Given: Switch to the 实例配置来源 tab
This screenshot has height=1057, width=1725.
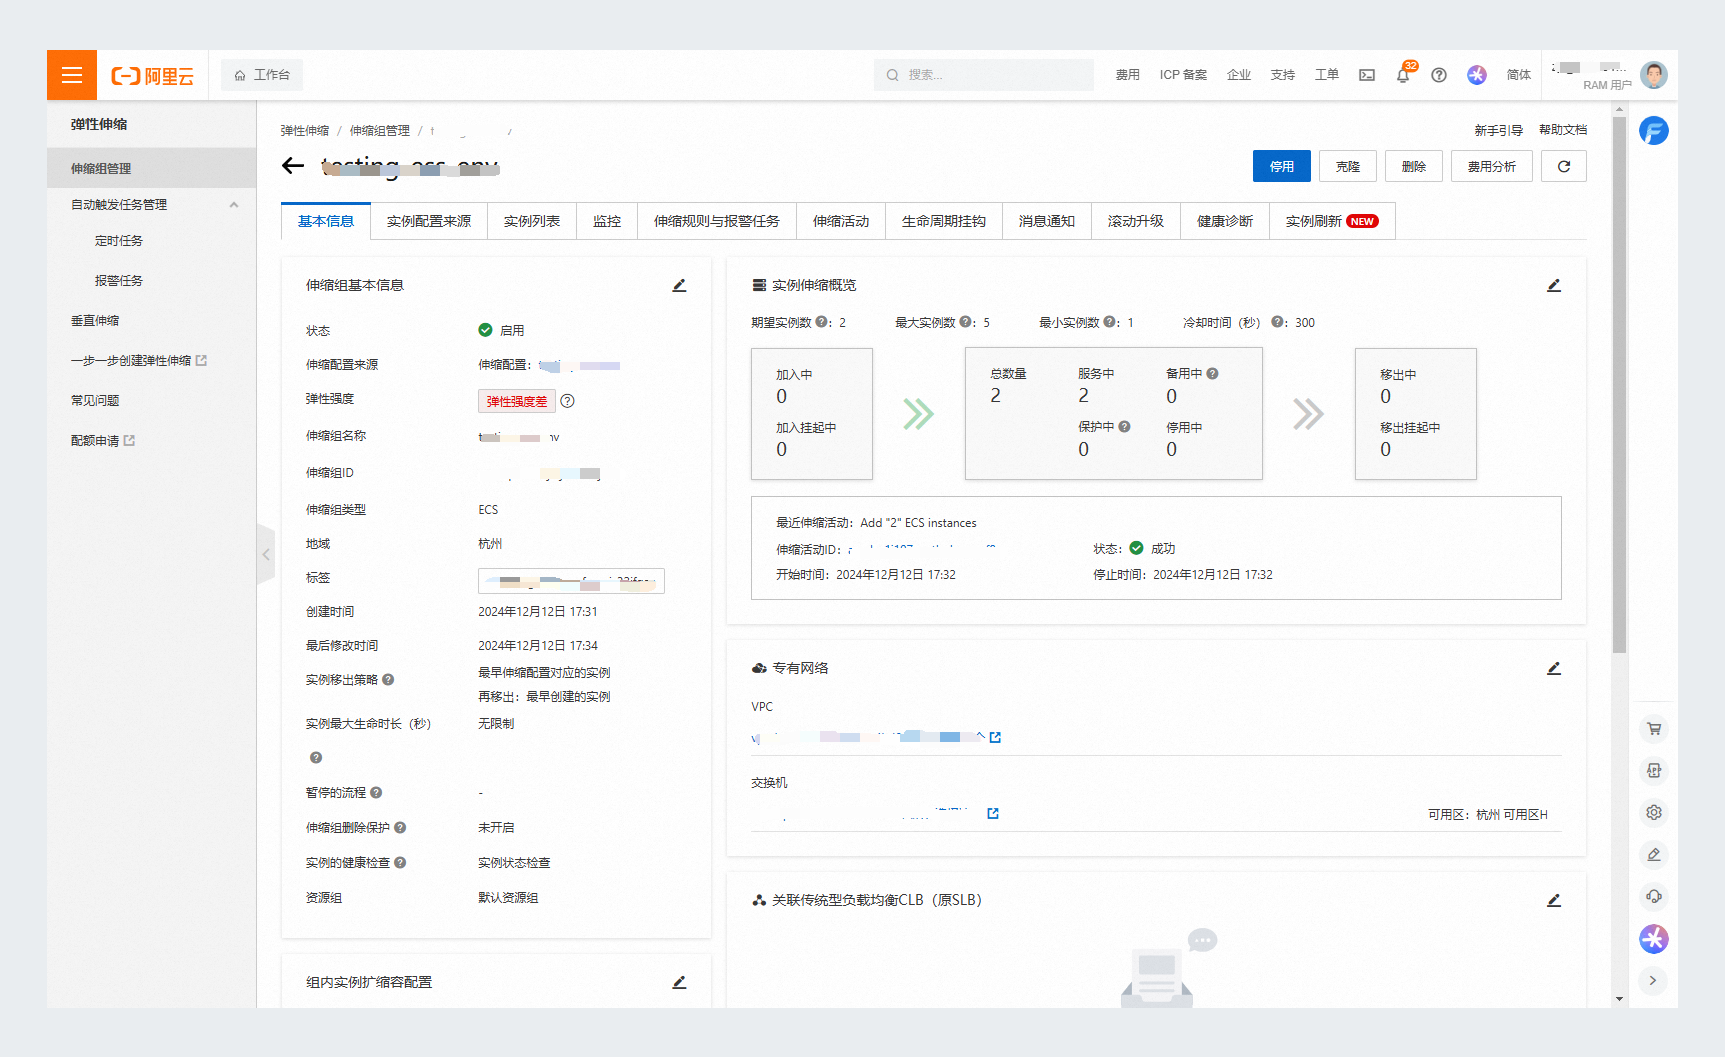Looking at the screenshot, I should (x=429, y=221).
